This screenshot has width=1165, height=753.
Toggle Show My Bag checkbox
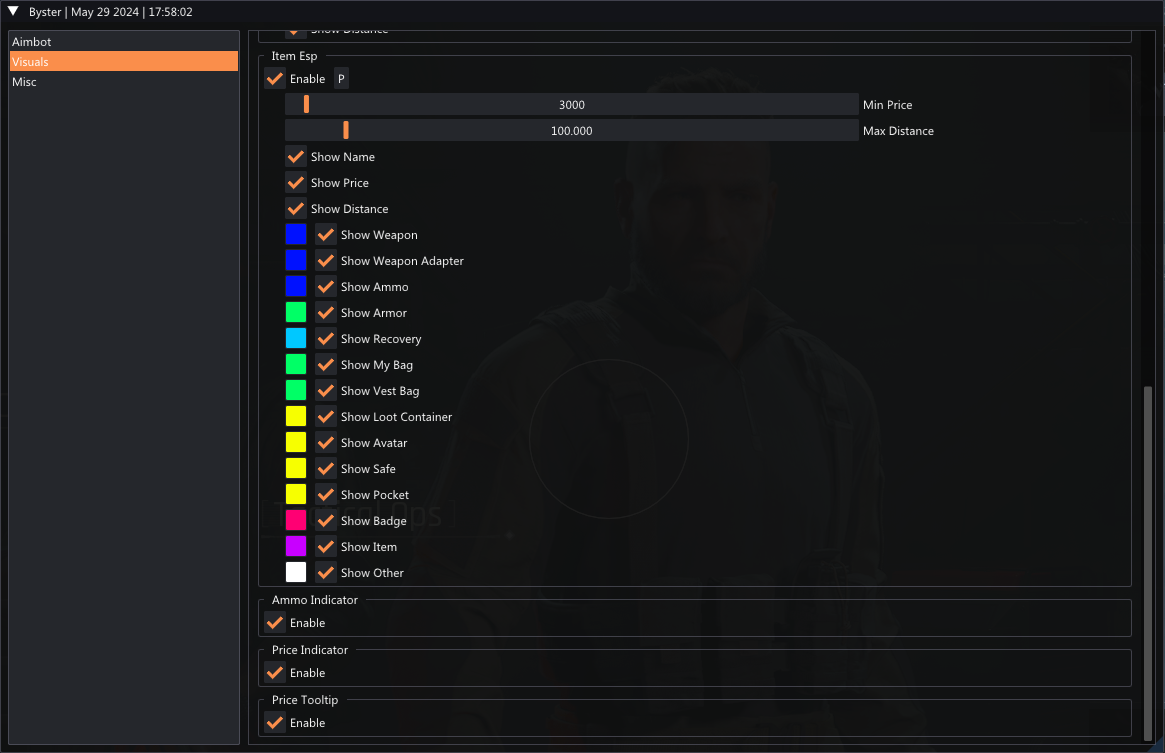(325, 365)
